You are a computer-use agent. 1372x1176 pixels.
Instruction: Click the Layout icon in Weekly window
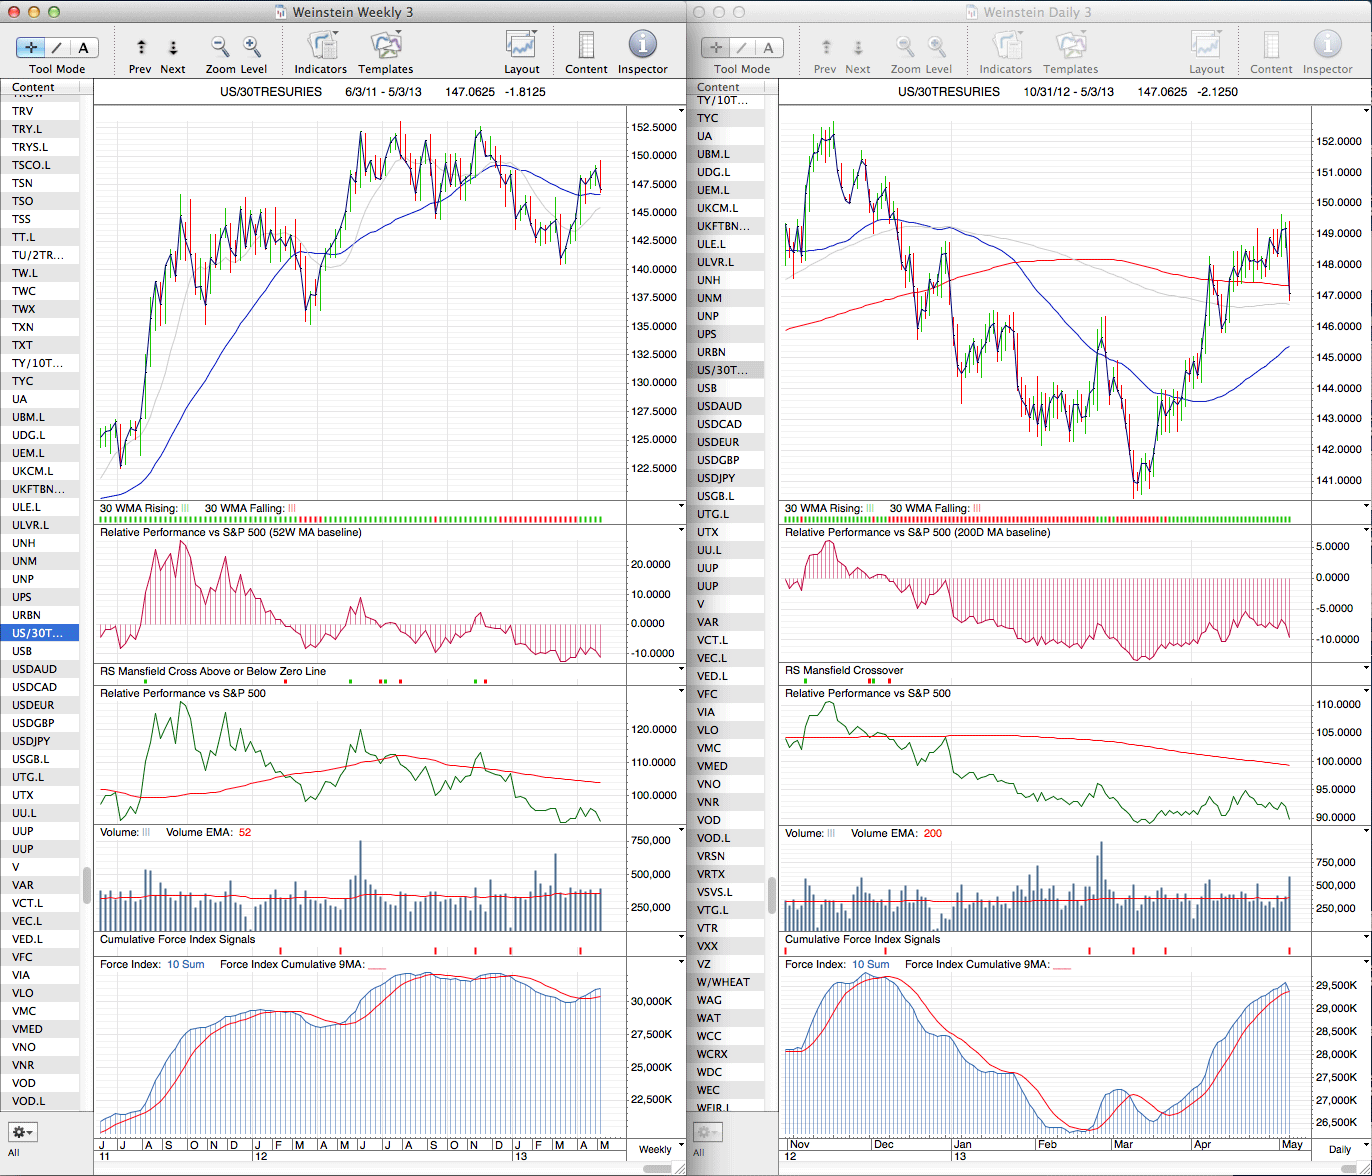point(521,47)
